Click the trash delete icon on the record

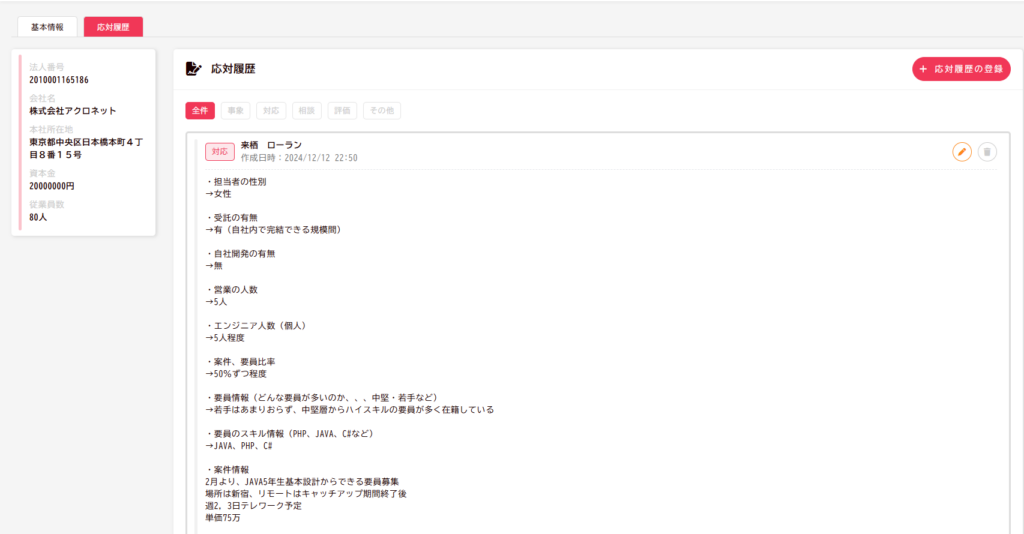pos(987,152)
